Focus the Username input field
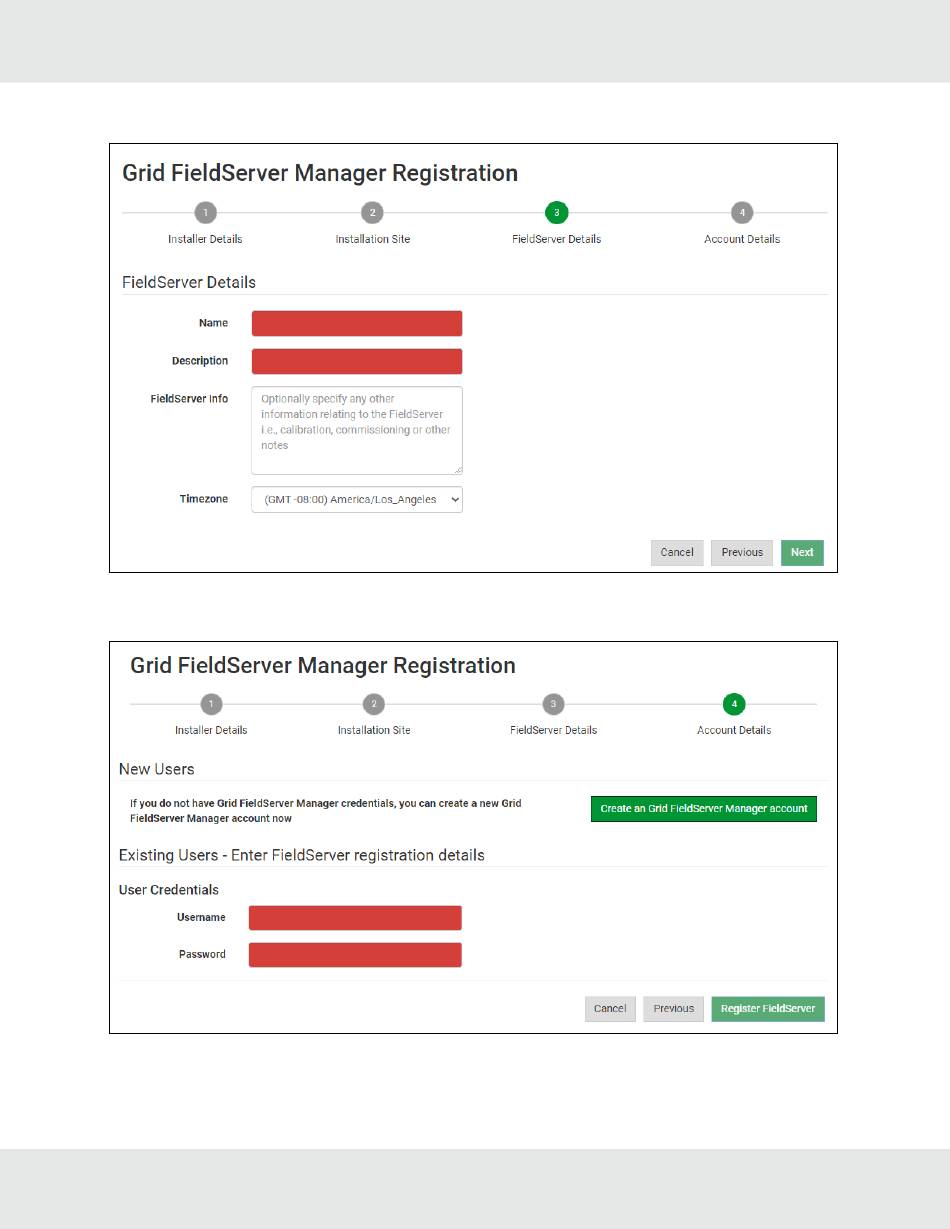 point(355,918)
